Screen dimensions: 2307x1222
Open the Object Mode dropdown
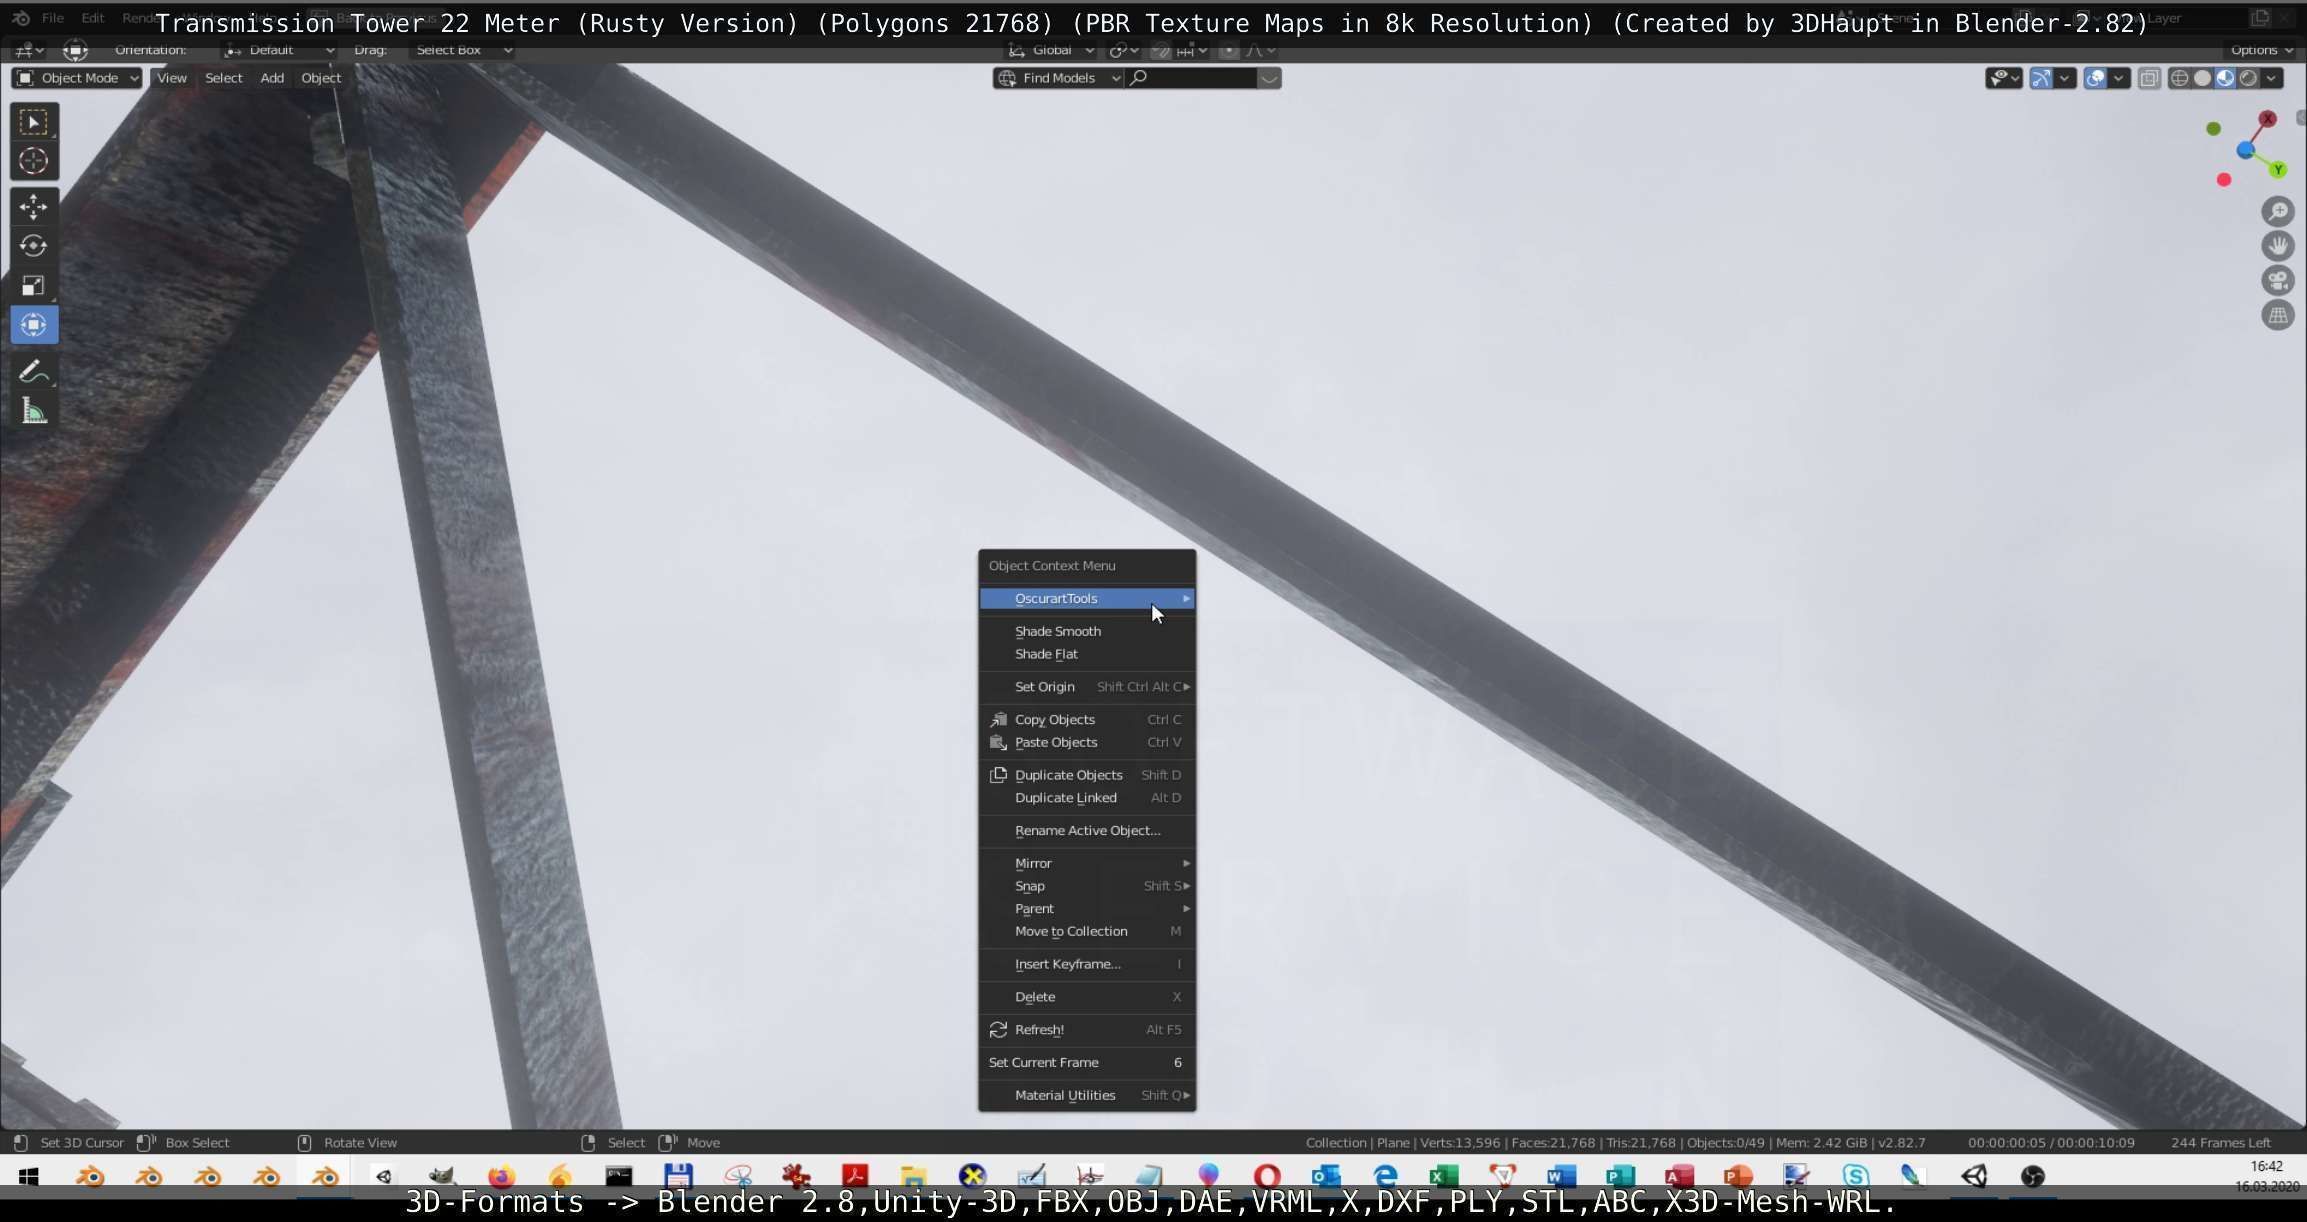77,78
